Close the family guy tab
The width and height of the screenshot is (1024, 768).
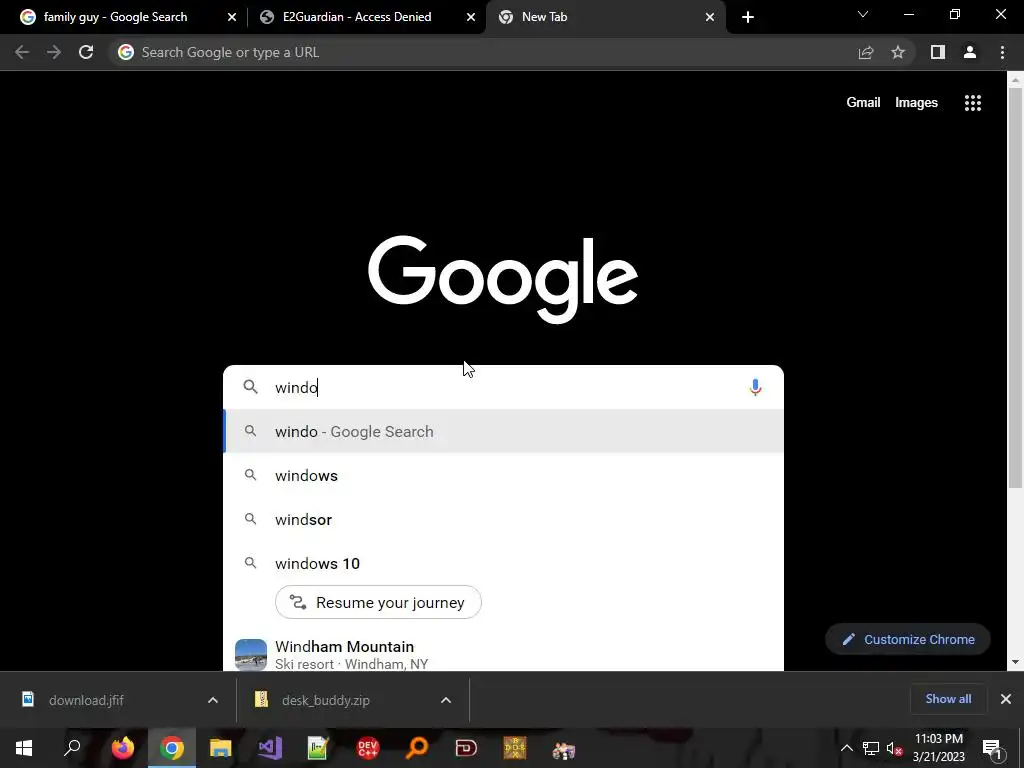(x=232, y=18)
